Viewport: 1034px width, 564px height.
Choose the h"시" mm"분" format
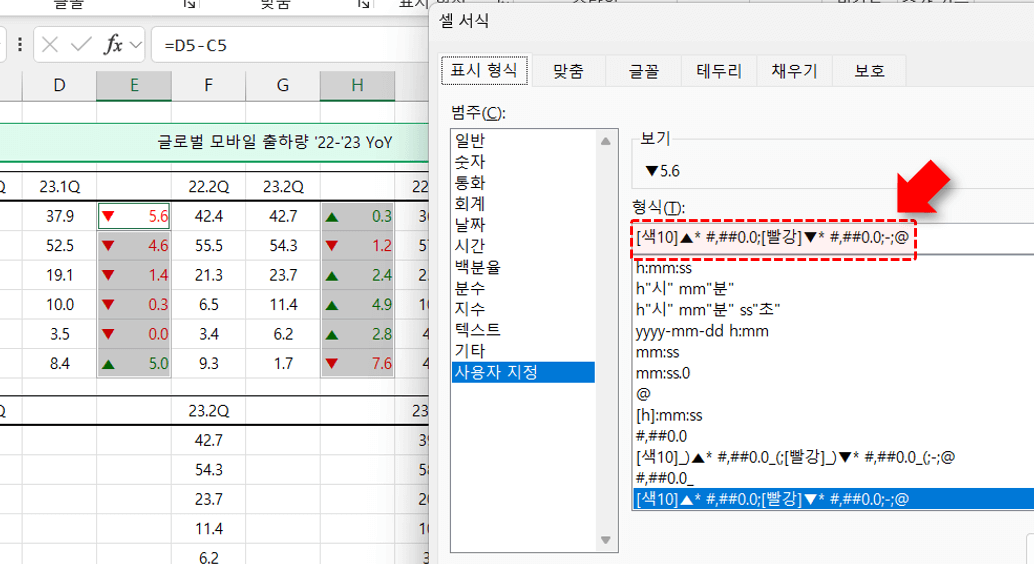click(x=832, y=289)
